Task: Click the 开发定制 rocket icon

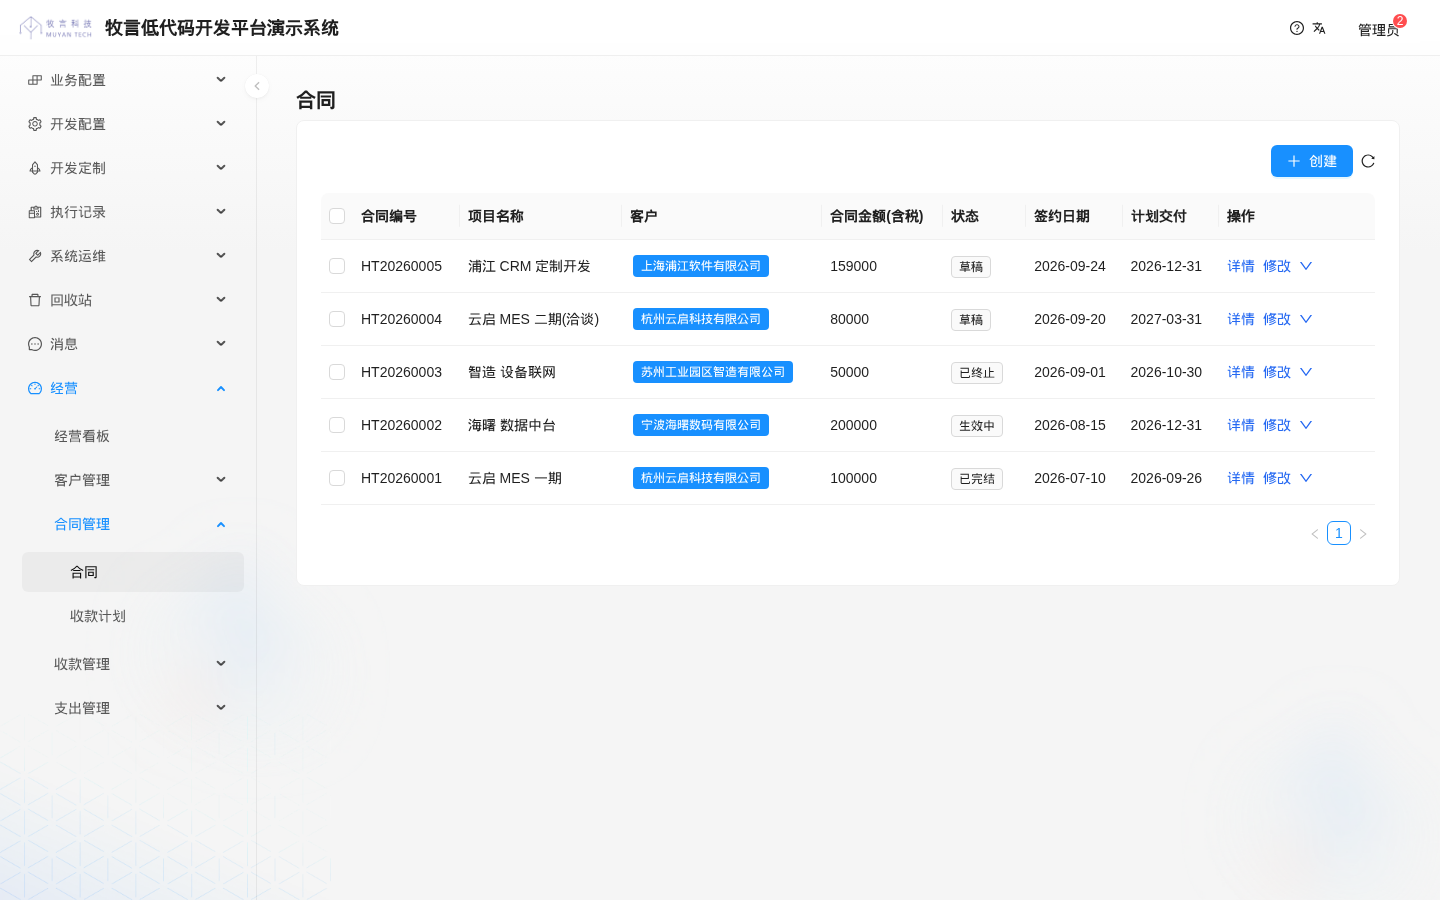Action: 35,168
